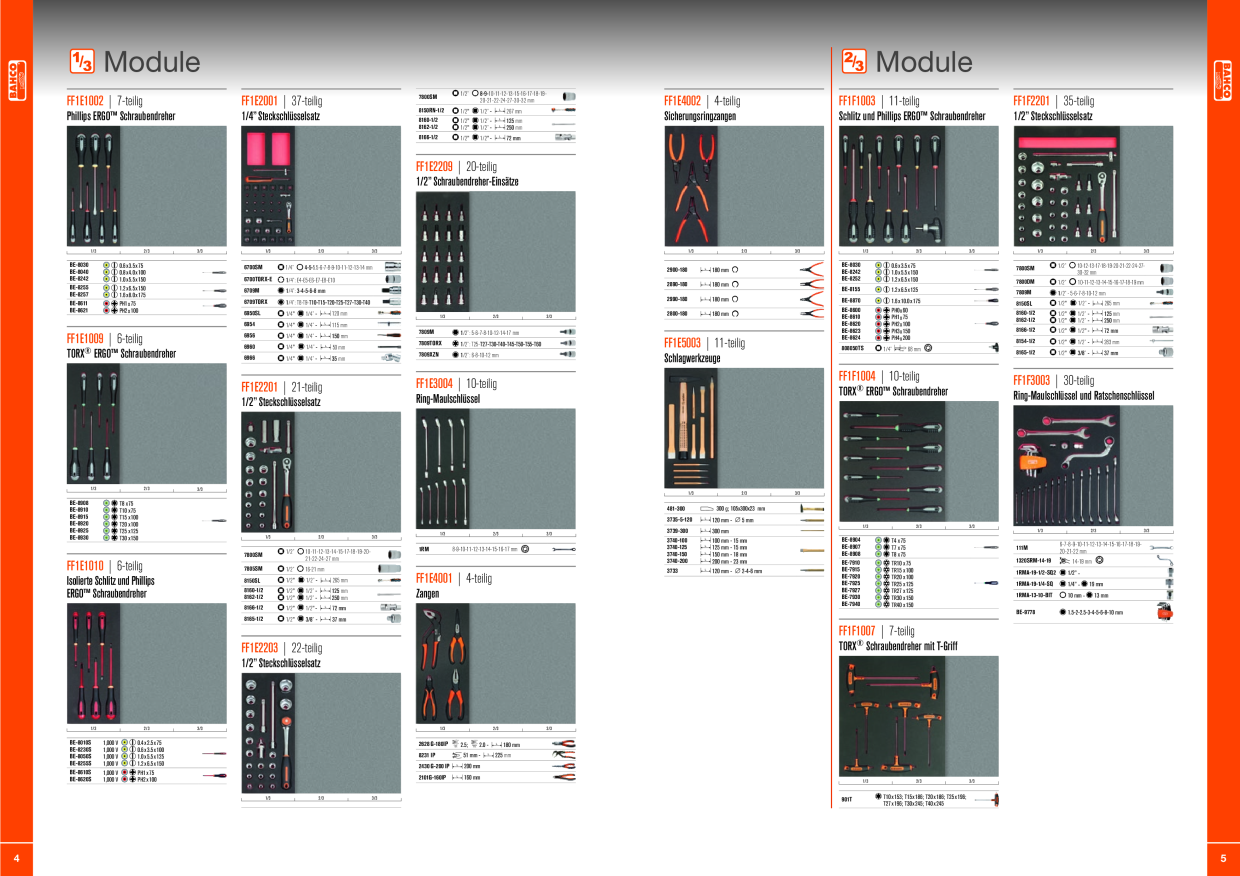The width and height of the screenshot is (1240, 876).
Task: Click the title 'Zangen'
Action: 427,593
